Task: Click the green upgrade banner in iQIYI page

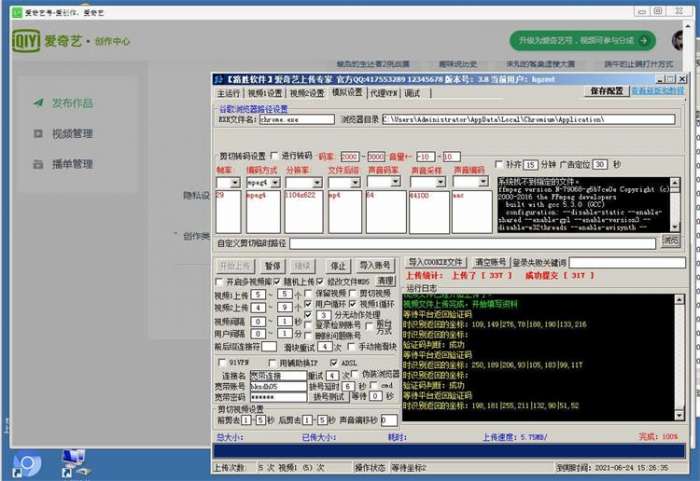Action: pos(583,41)
